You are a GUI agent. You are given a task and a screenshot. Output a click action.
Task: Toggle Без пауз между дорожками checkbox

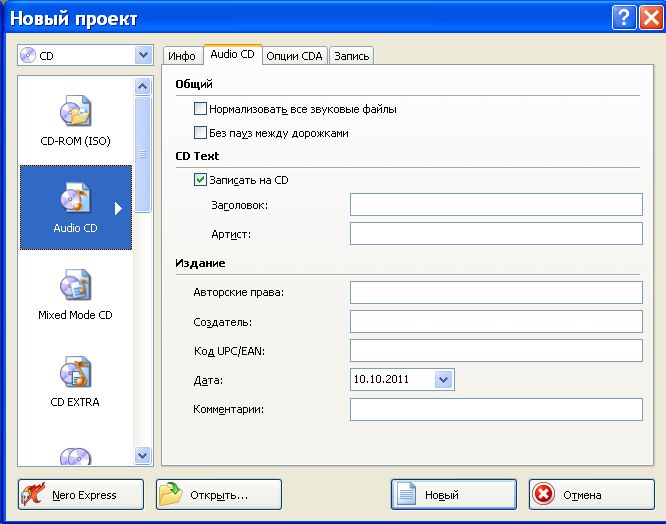200,132
